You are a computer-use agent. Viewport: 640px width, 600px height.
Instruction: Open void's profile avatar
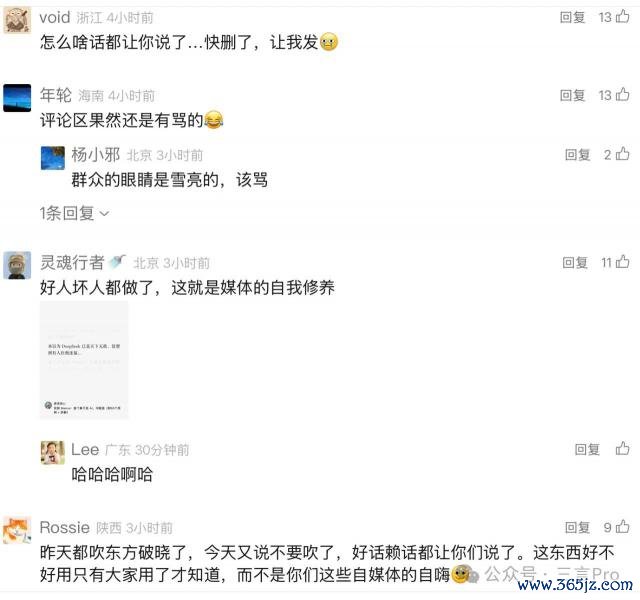click(17, 20)
